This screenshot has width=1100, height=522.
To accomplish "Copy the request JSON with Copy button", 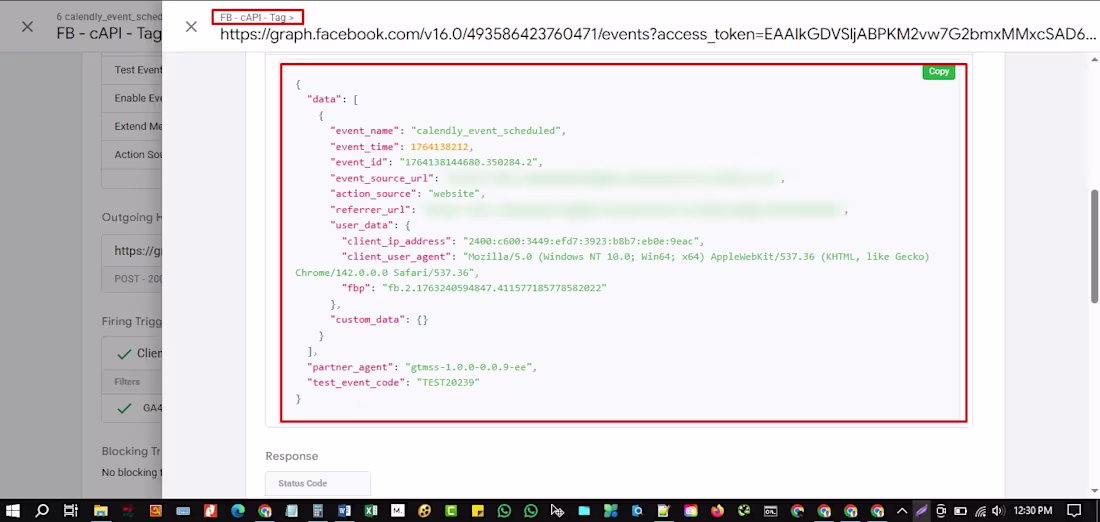I will pyautogui.click(x=939, y=72).
